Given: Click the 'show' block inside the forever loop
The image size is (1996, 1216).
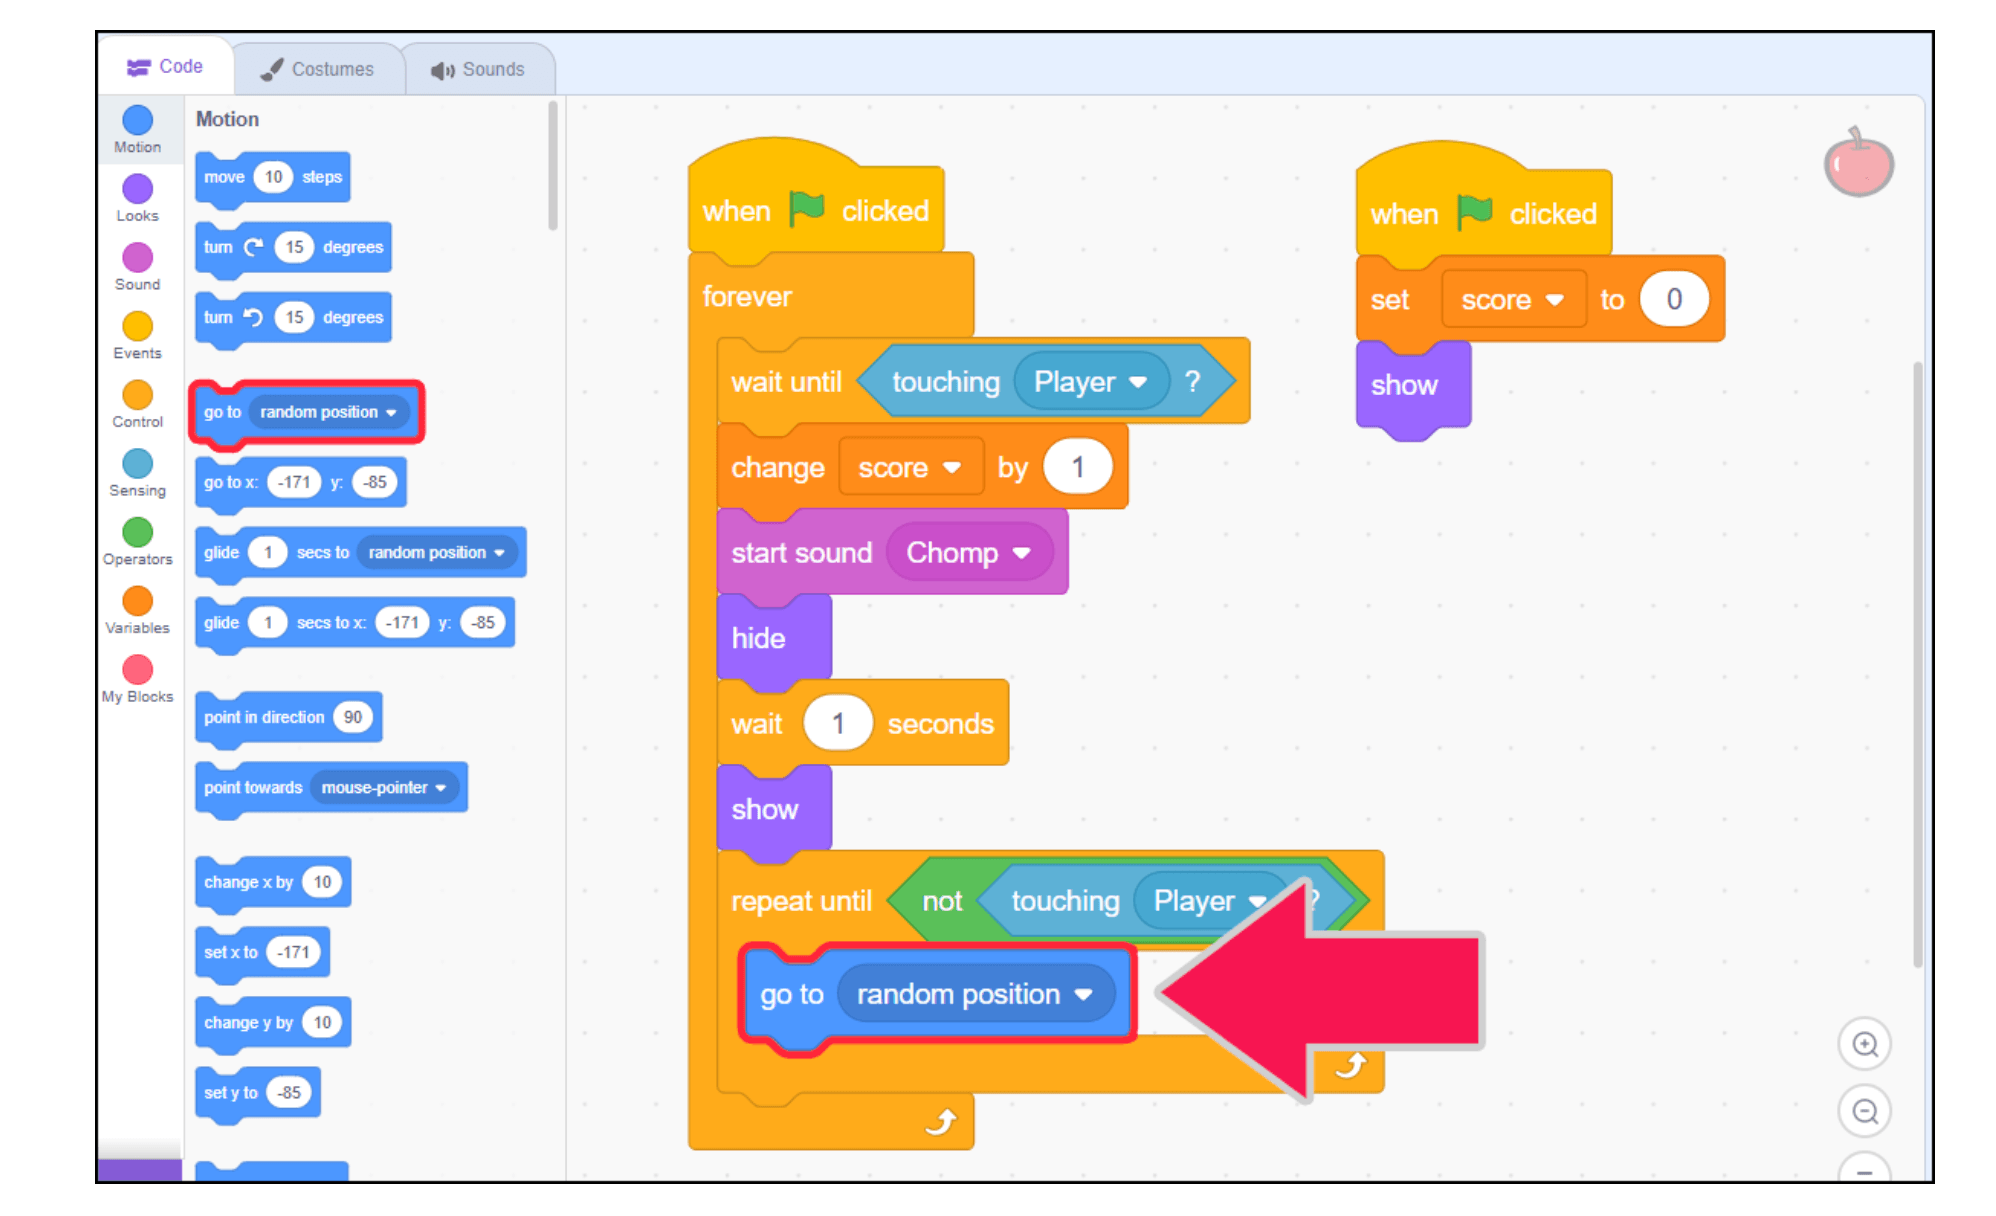Looking at the screenshot, I should (x=773, y=809).
